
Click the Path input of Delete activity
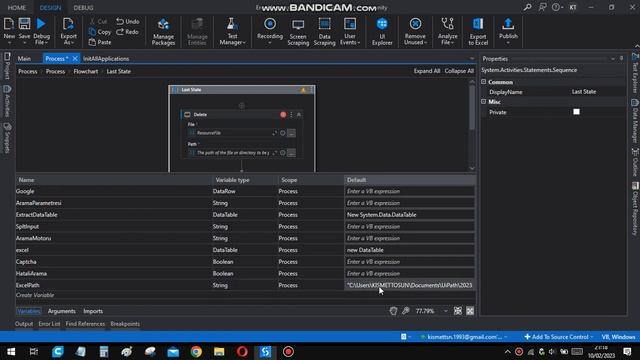pos(233,153)
